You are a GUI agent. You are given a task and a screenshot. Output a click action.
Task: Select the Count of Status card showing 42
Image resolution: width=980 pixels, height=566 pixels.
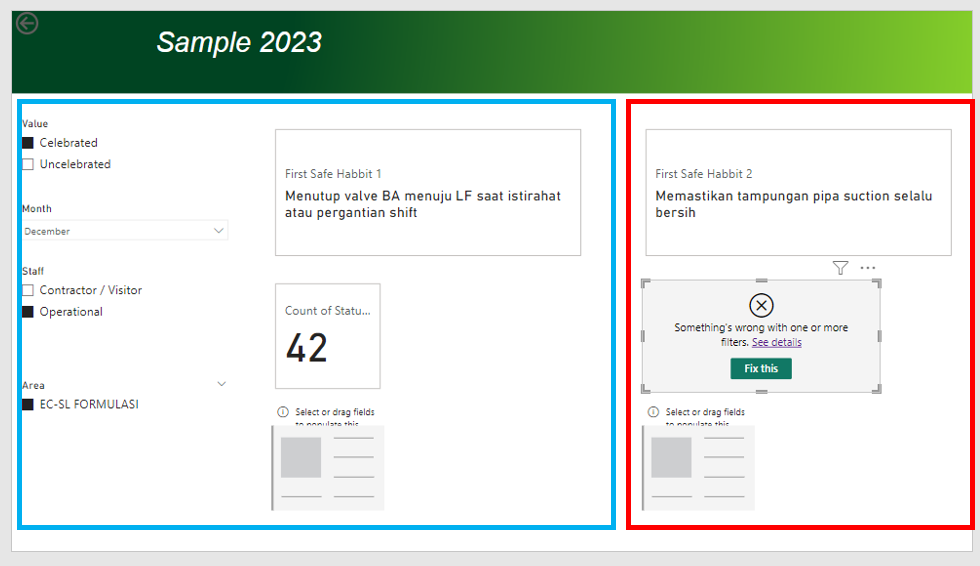328,336
